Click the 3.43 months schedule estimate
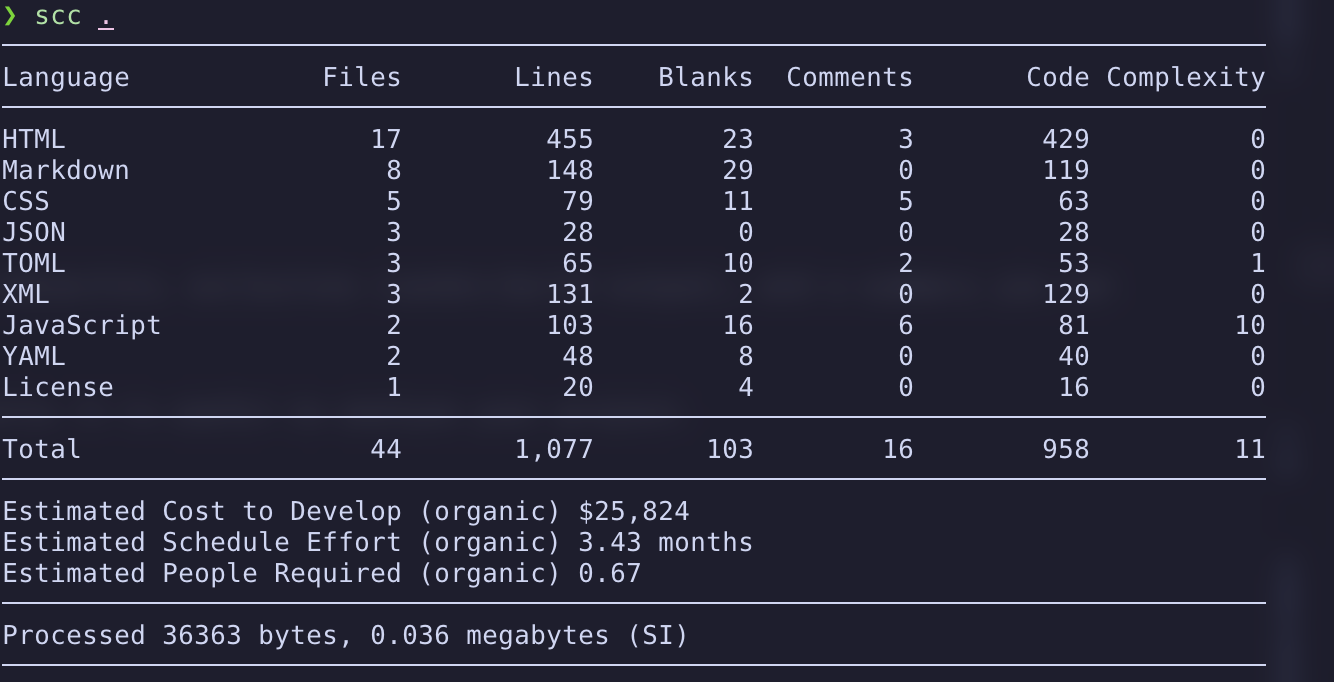 665,542
